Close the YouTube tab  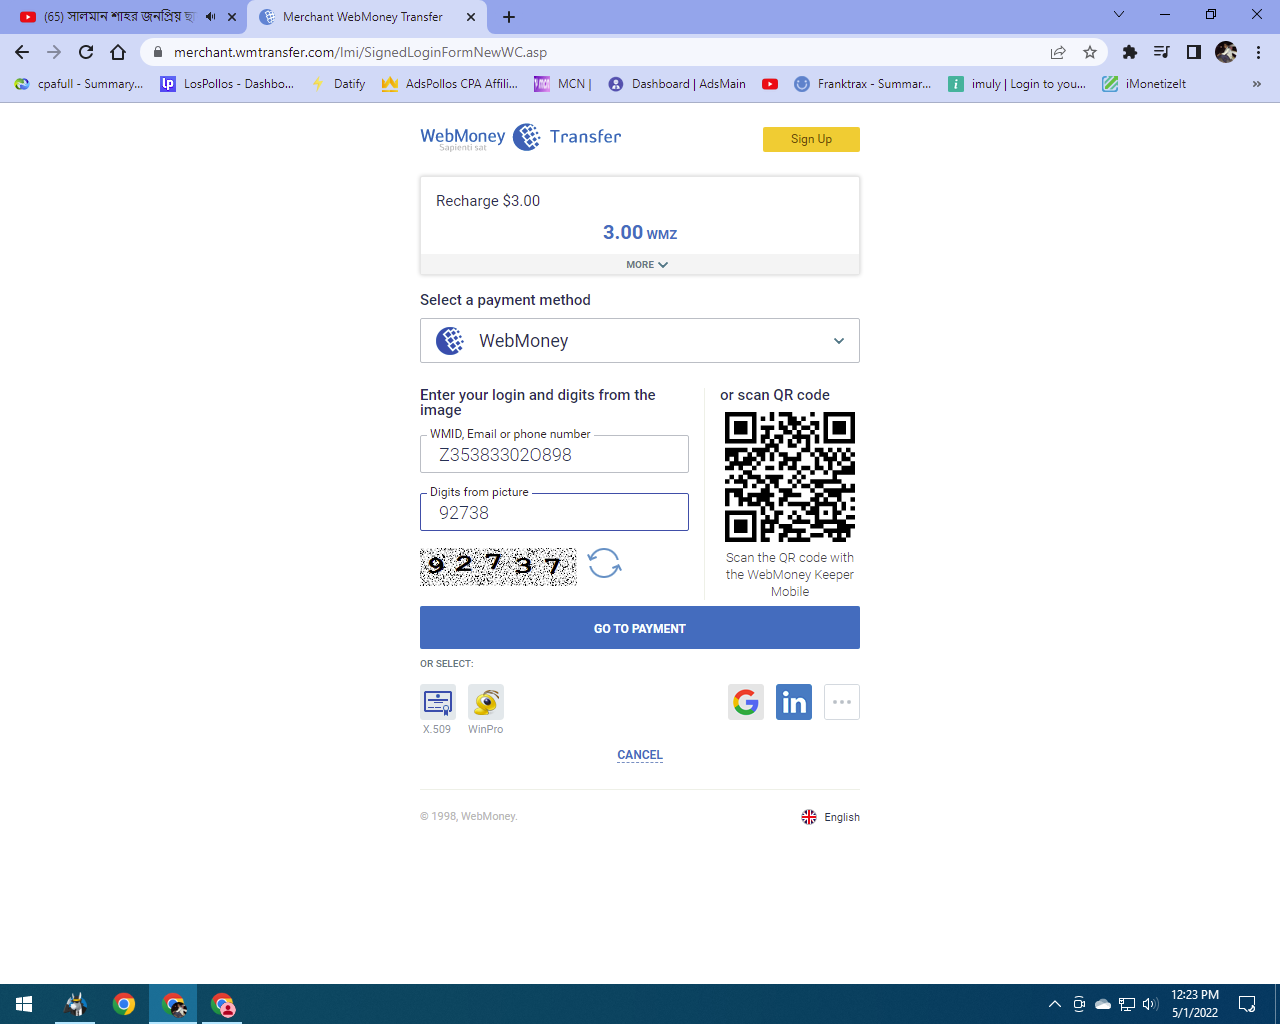coord(231,17)
